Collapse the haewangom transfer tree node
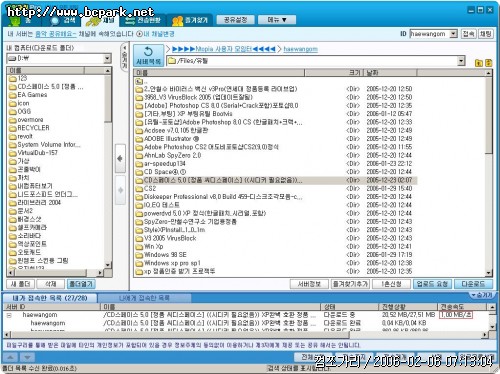Screen dimensions: 500x374 (x=9, y=315)
